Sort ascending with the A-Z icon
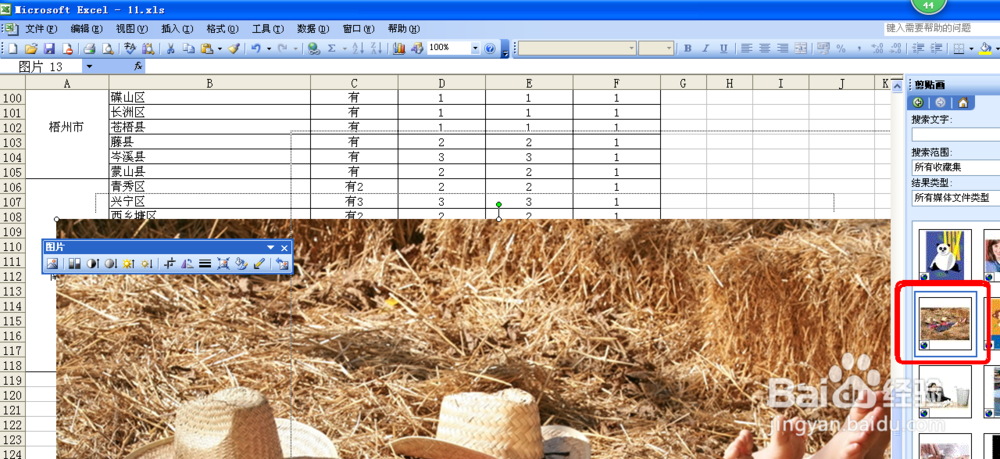1000x459 pixels. pyautogui.click(x=358, y=48)
